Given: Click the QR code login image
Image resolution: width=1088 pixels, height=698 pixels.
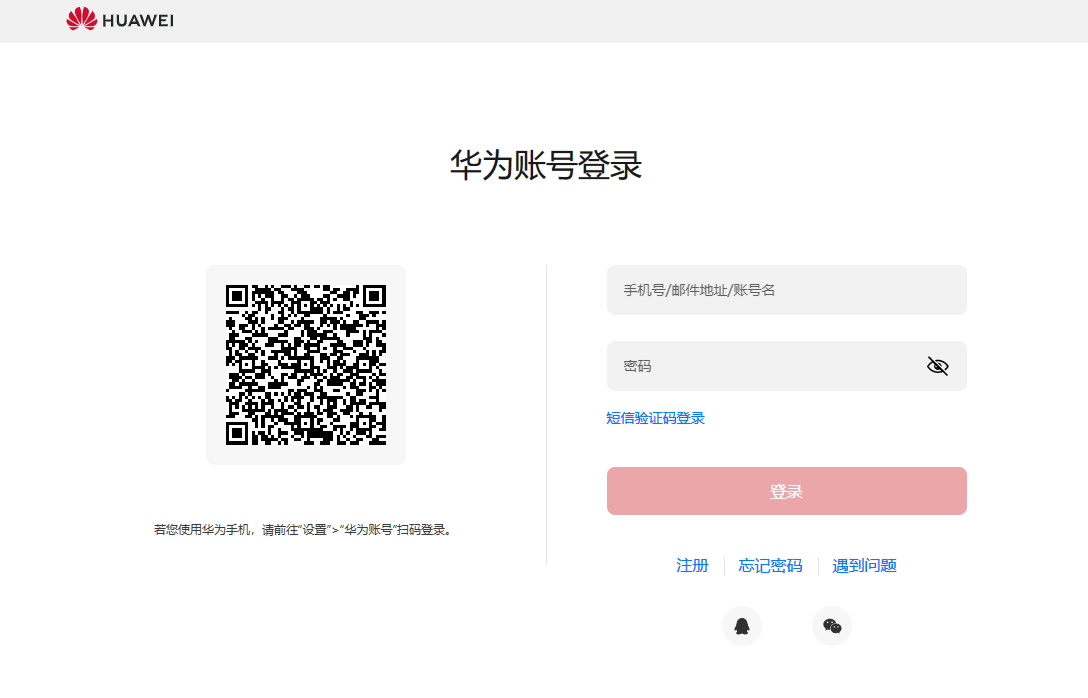Looking at the screenshot, I should tap(306, 365).
